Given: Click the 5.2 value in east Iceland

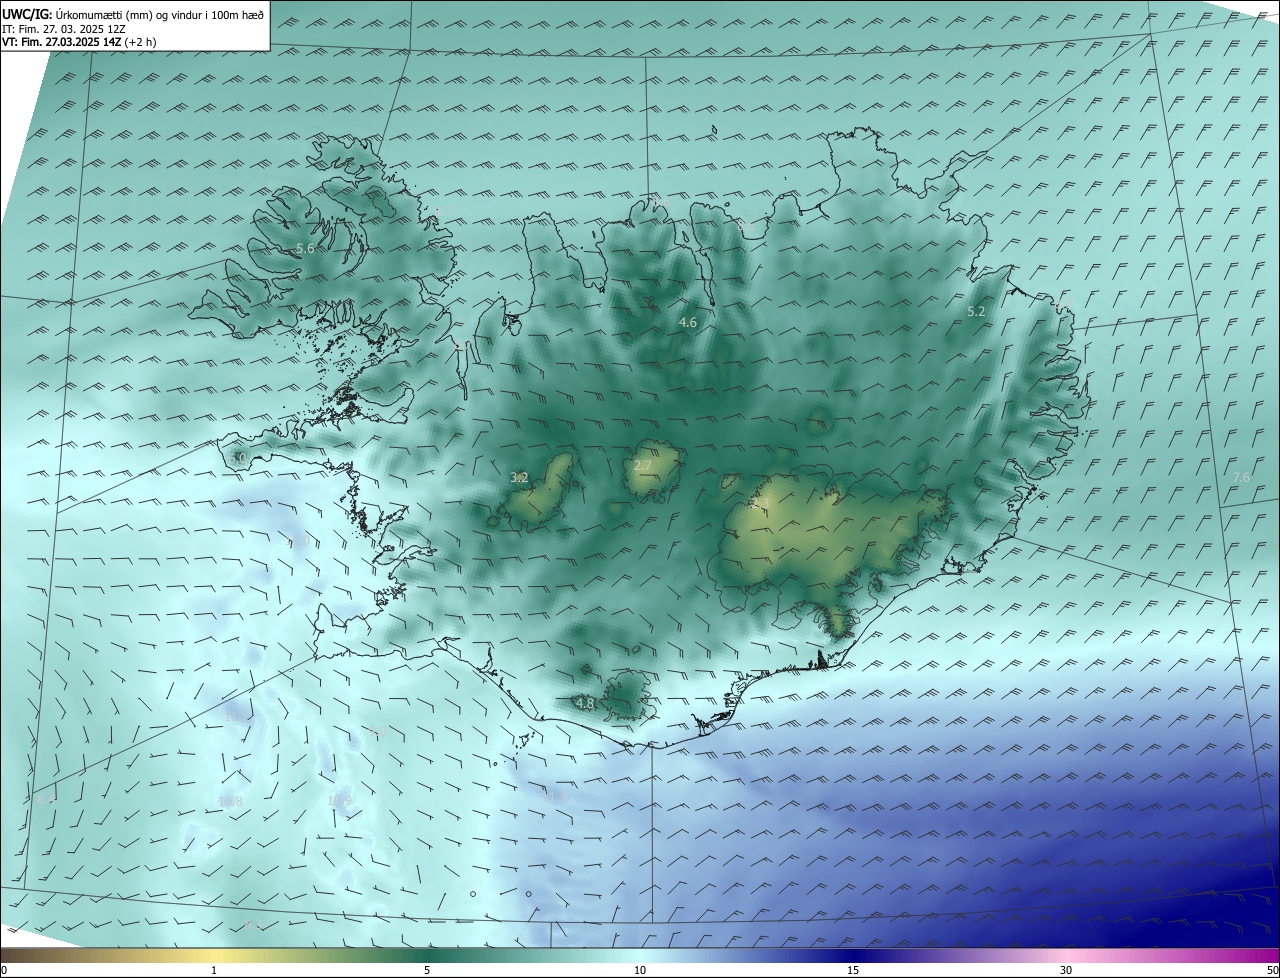Looking at the screenshot, I should coord(976,312).
